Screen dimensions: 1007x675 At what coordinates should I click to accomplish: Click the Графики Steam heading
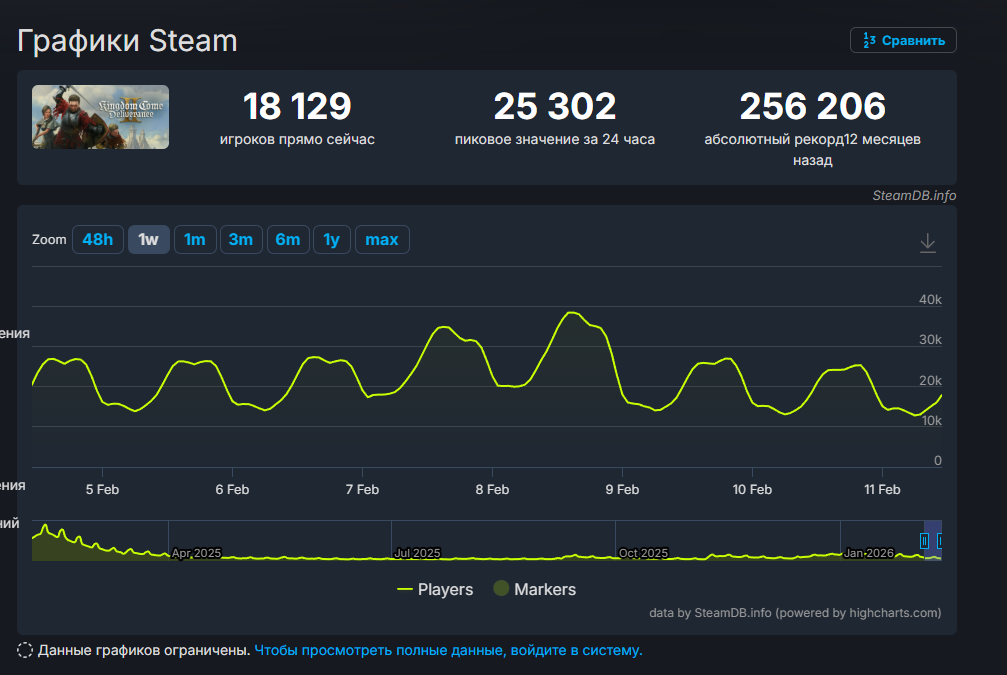[x=127, y=40]
